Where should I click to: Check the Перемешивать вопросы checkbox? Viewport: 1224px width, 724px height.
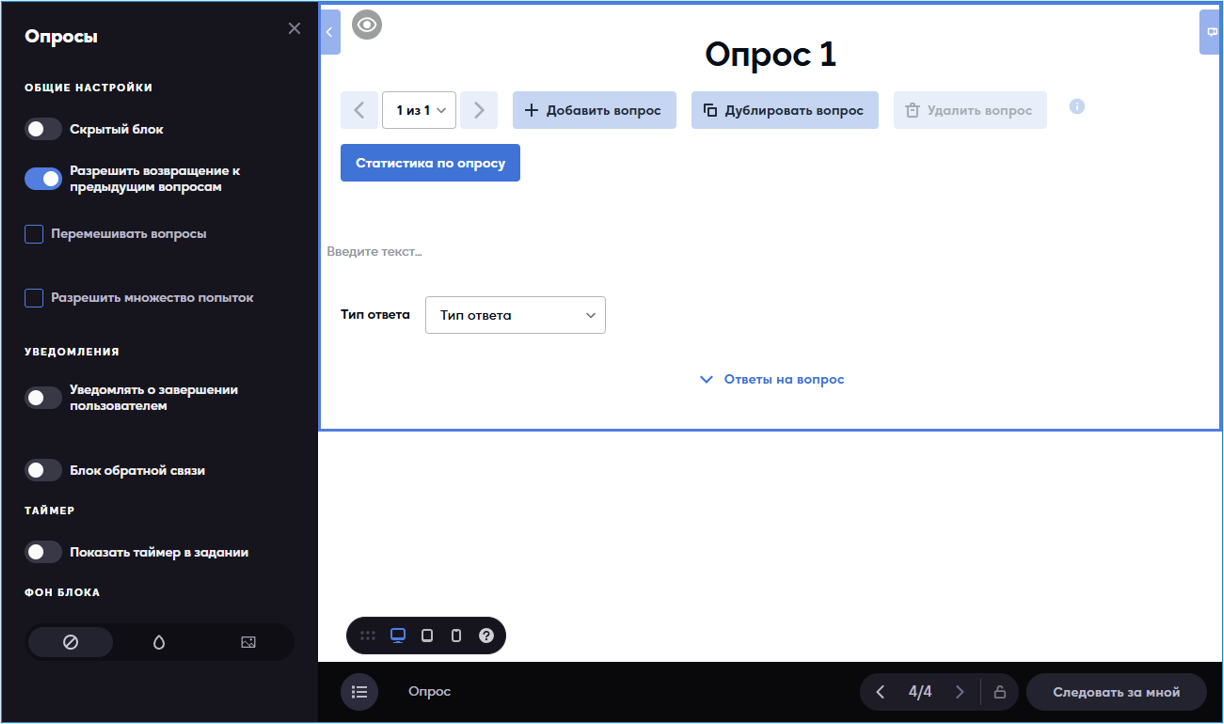(x=34, y=234)
